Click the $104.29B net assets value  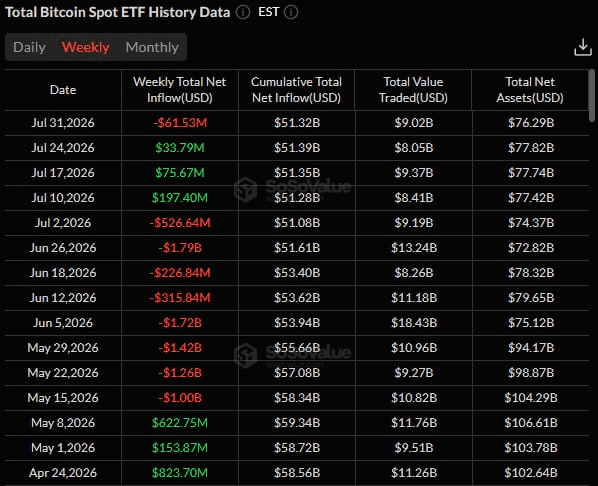tap(531, 398)
